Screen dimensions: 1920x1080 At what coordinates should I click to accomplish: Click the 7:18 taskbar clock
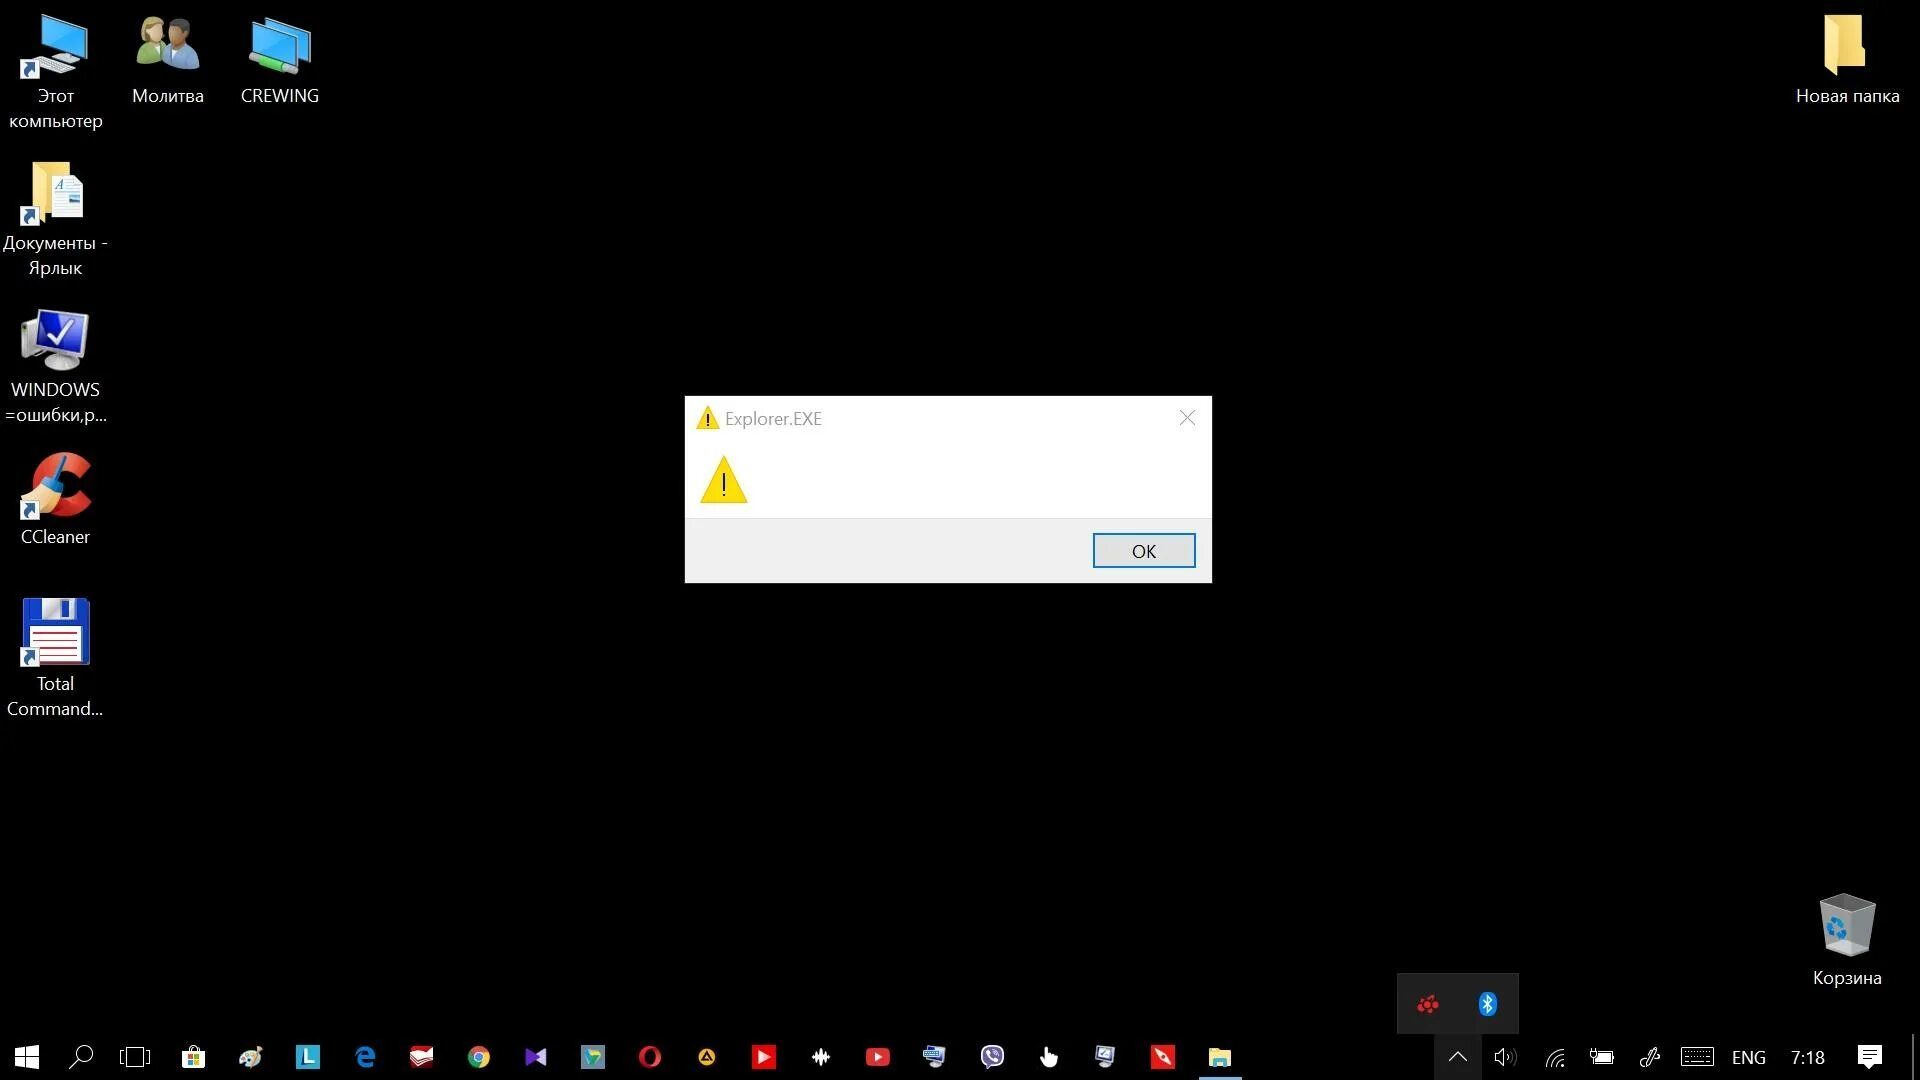(x=1807, y=1057)
